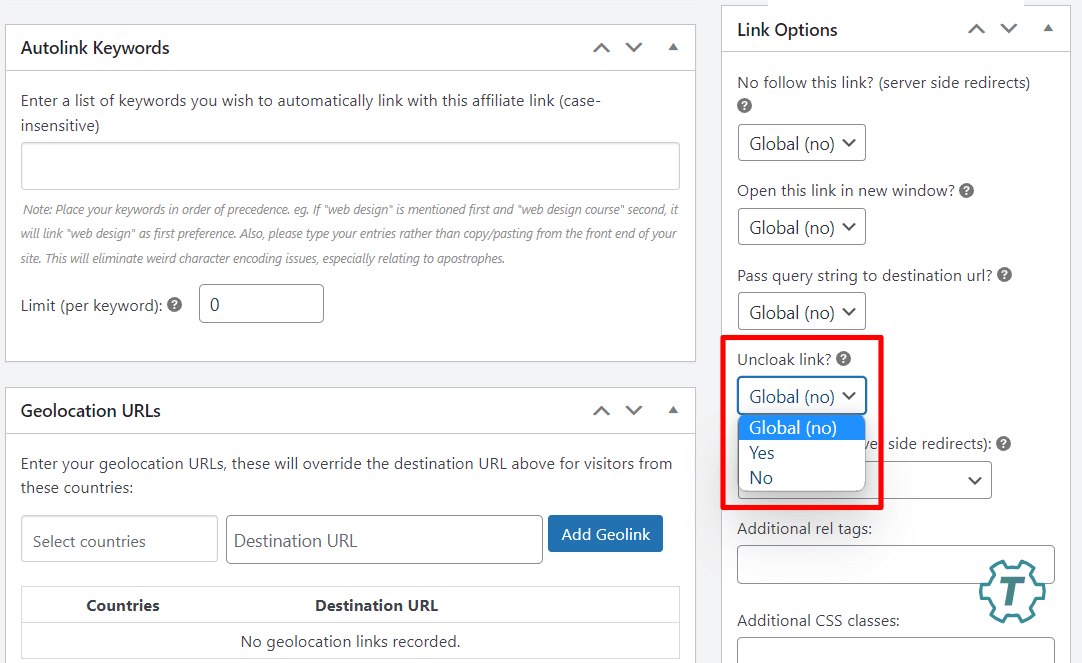Collapse the Link Options panel
This screenshot has height=663, width=1082.
[1048, 29]
